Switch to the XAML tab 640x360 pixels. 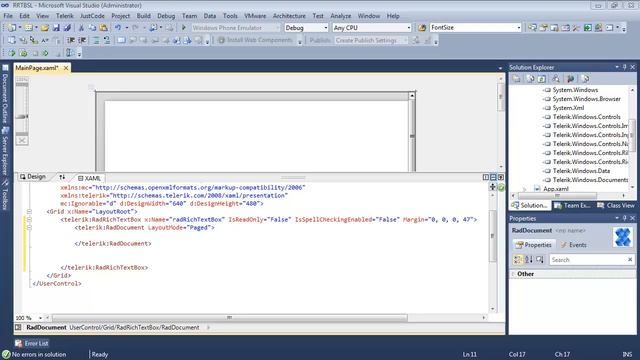(89, 178)
